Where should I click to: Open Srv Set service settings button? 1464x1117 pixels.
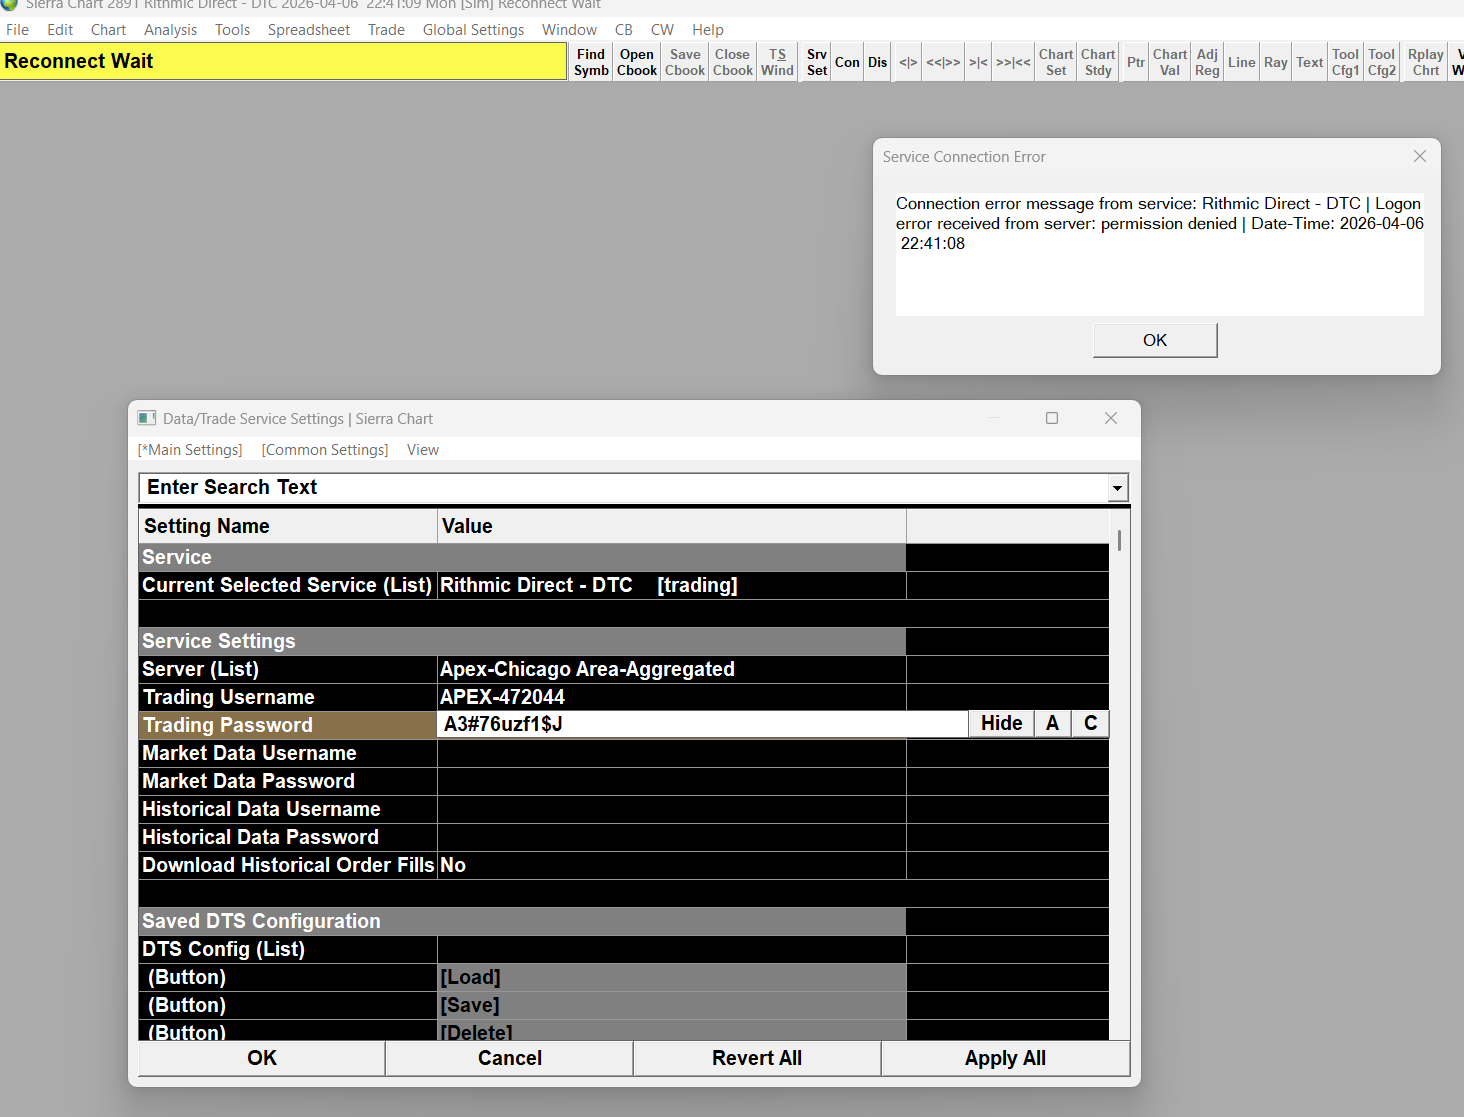[x=817, y=62]
